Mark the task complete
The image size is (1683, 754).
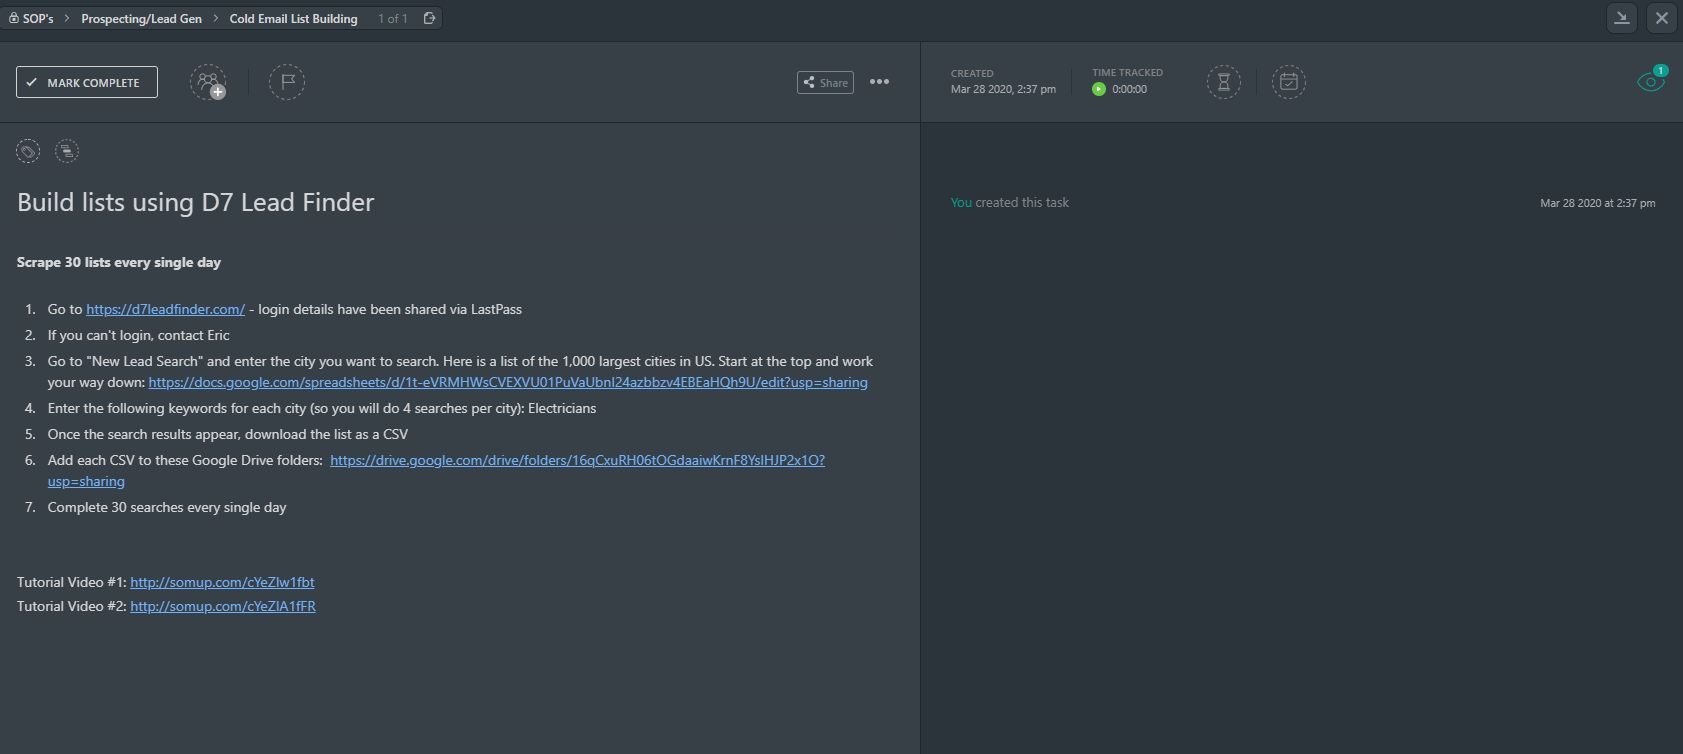tap(87, 82)
